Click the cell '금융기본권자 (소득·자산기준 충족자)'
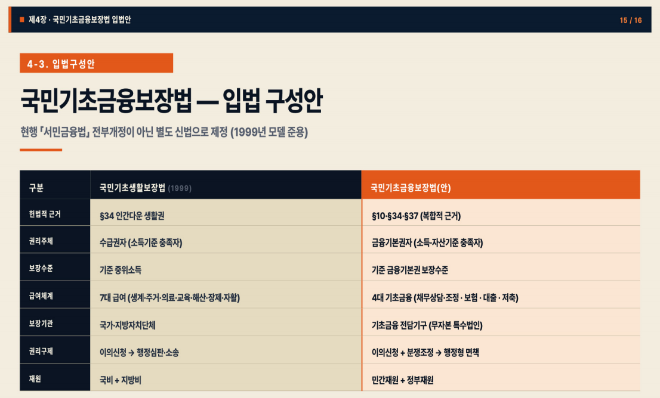The image size is (660, 398). (x=501, y=240)
